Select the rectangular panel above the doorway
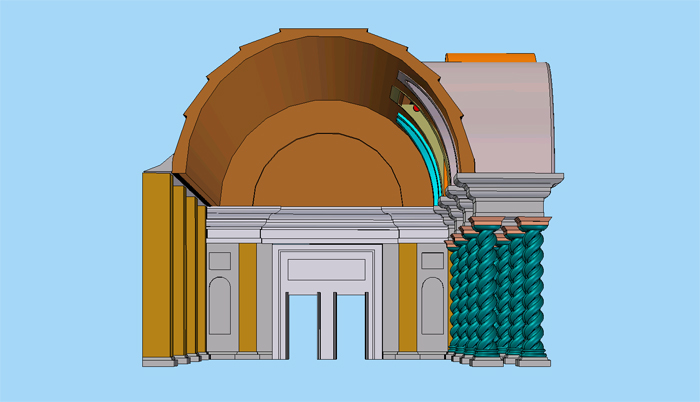 [327, 270]
